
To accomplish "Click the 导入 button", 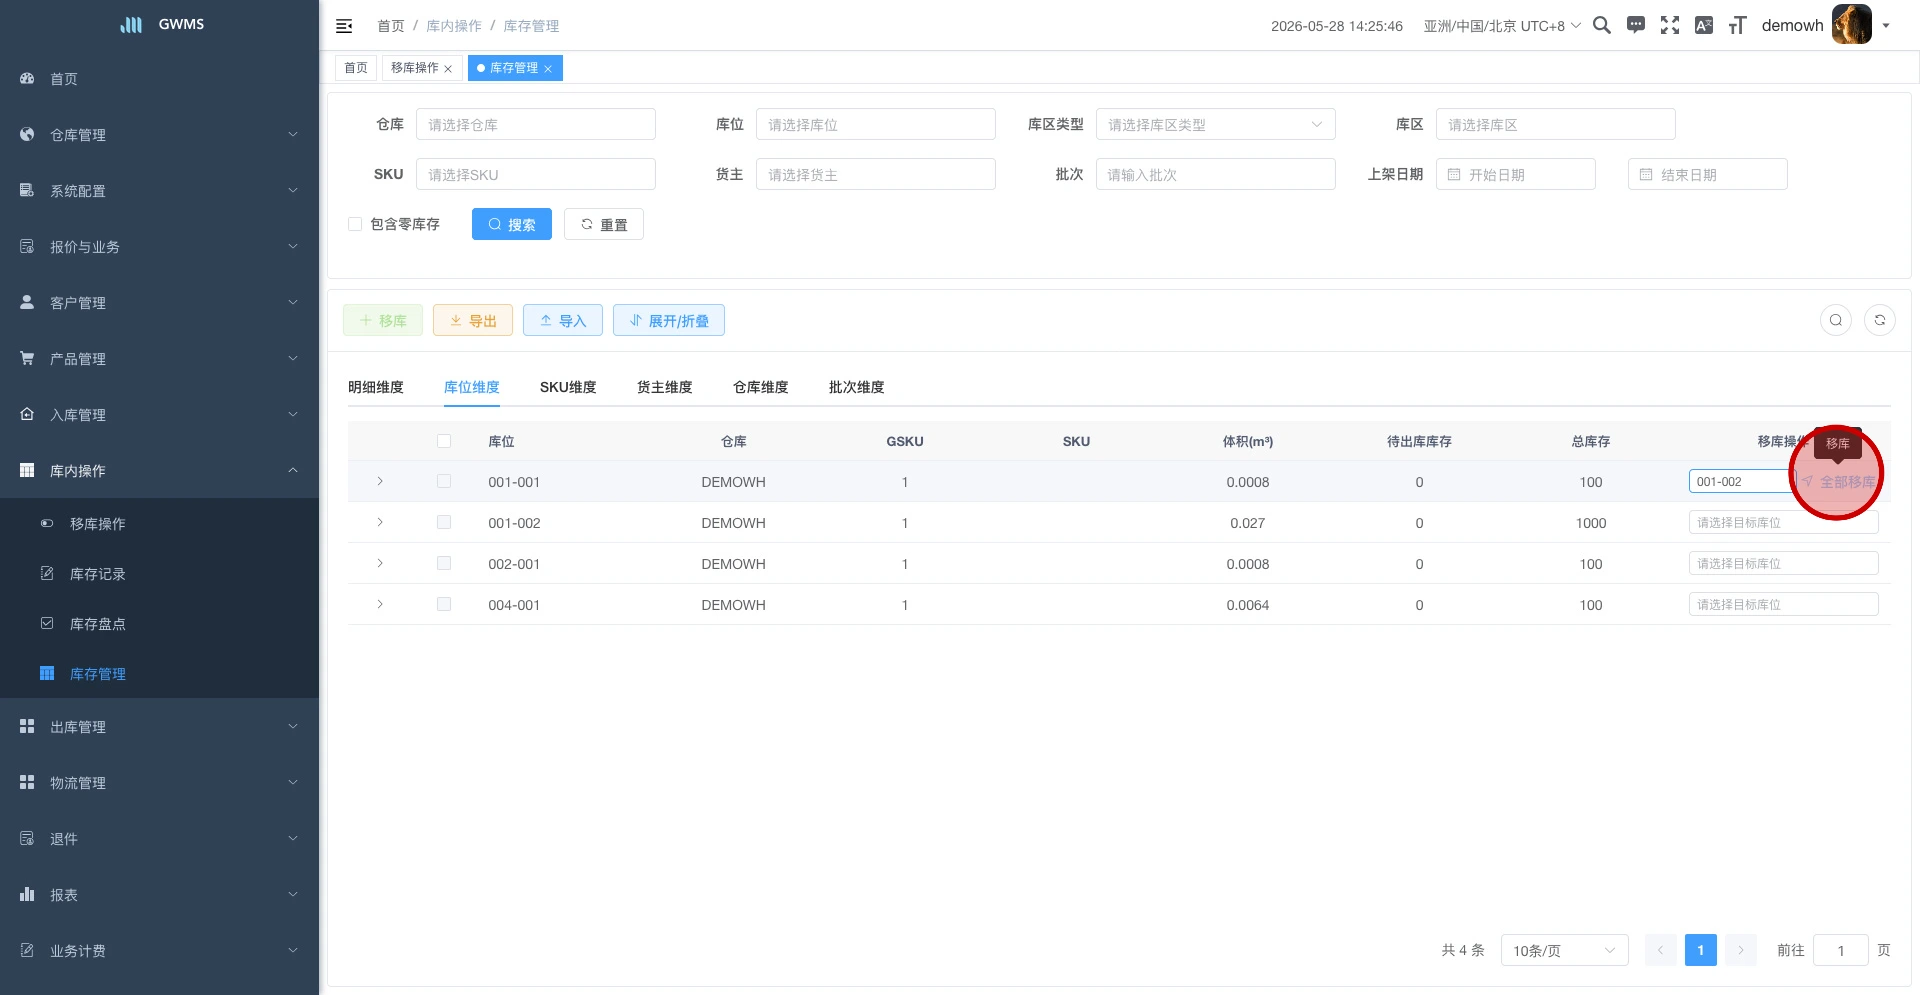I will pos(563,320).
